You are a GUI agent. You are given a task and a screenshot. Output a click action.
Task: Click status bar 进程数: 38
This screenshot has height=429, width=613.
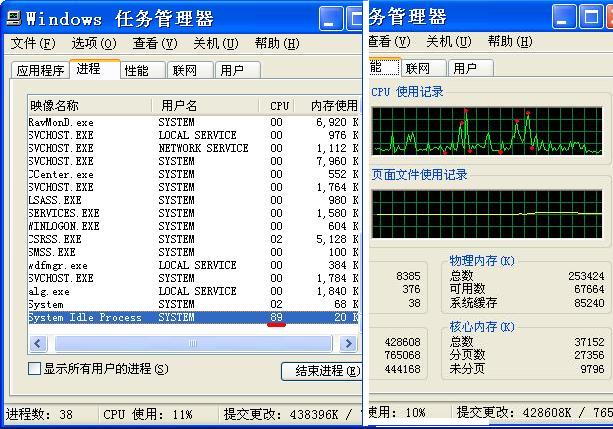(39, 415)
